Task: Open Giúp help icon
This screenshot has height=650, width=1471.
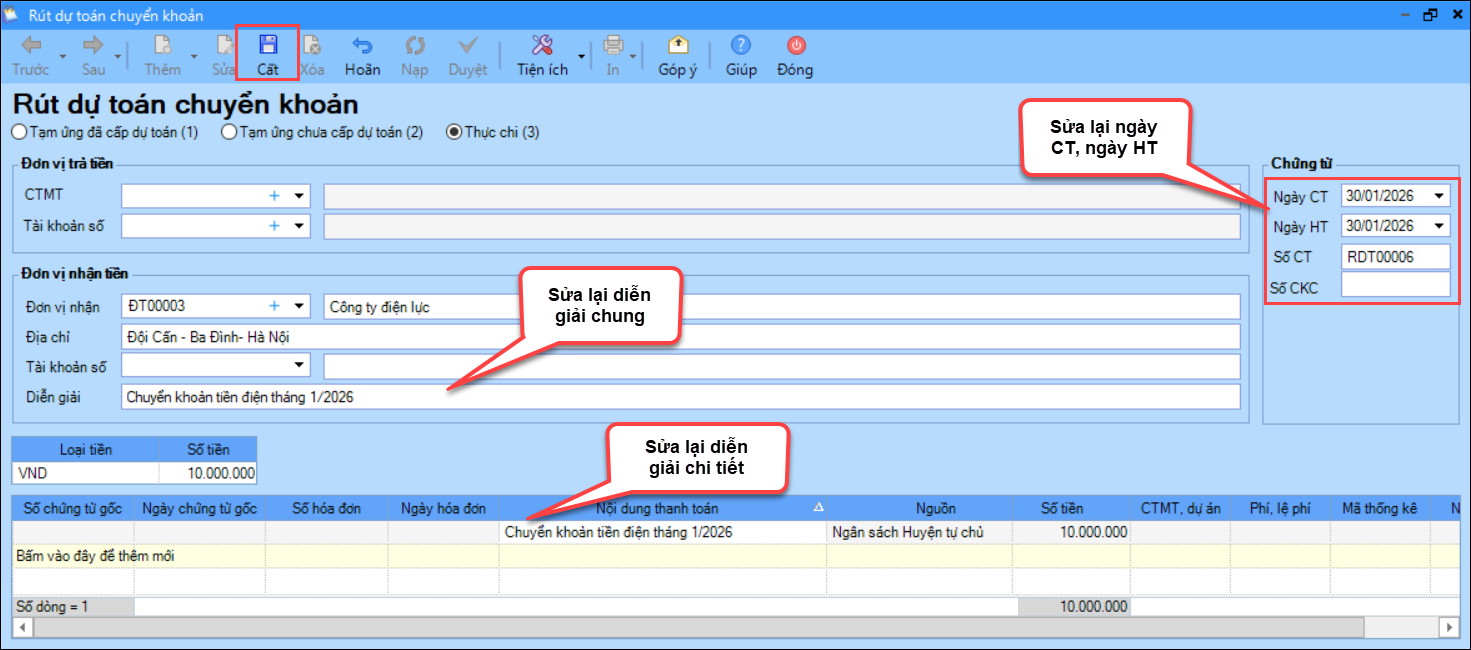Action: tap(740, 46)
